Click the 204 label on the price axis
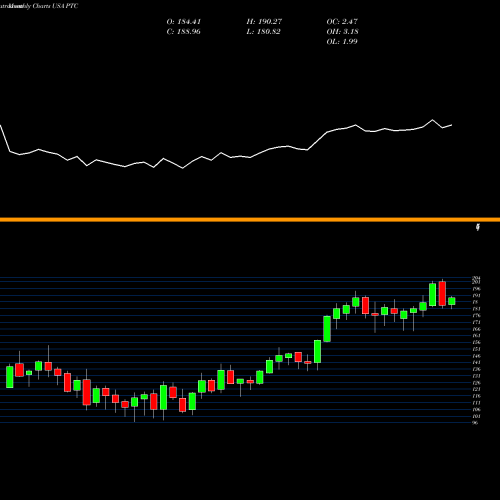The image size is (500, 500). 476,278
